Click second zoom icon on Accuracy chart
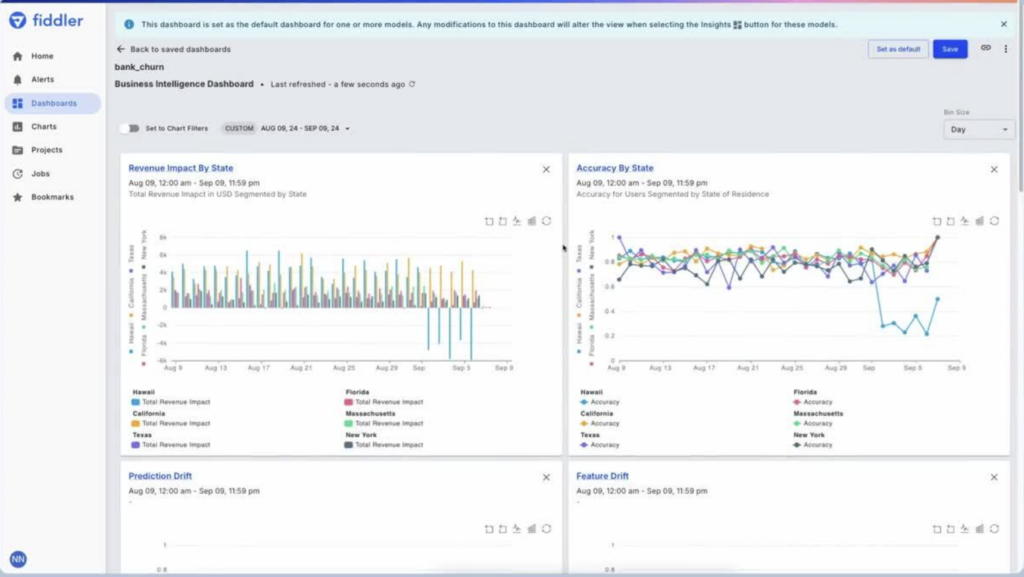This screenshot has width=1024, height=577. pos(951,221)
